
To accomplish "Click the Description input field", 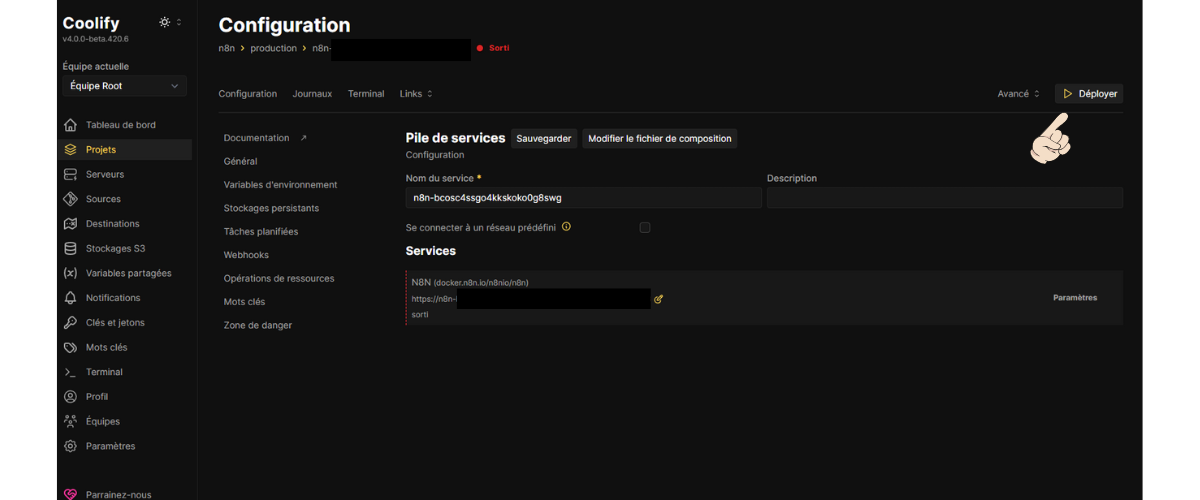I will click(945, 198).
